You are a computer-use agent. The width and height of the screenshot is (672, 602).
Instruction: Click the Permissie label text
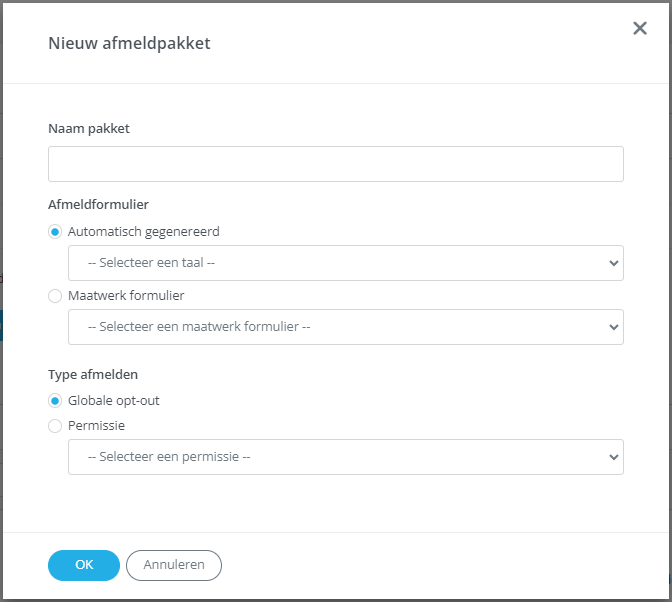coord(96,426)
